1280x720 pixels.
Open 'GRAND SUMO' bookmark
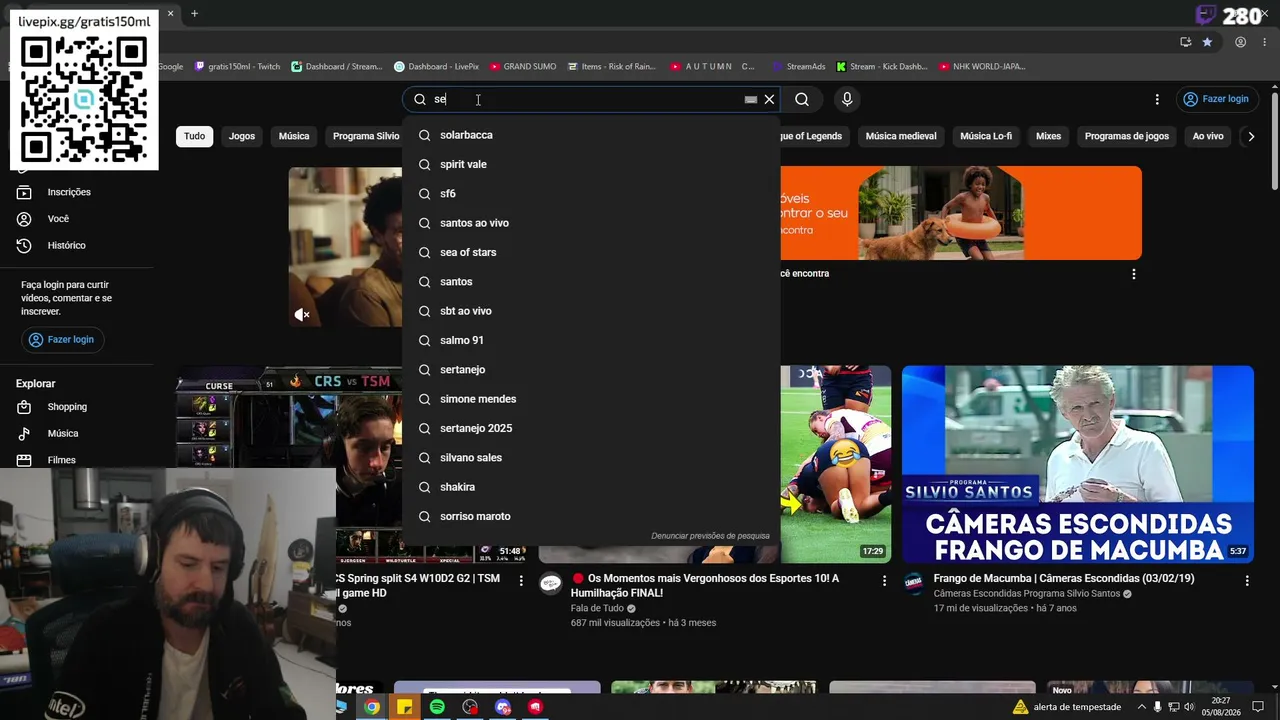coord(523,67)
